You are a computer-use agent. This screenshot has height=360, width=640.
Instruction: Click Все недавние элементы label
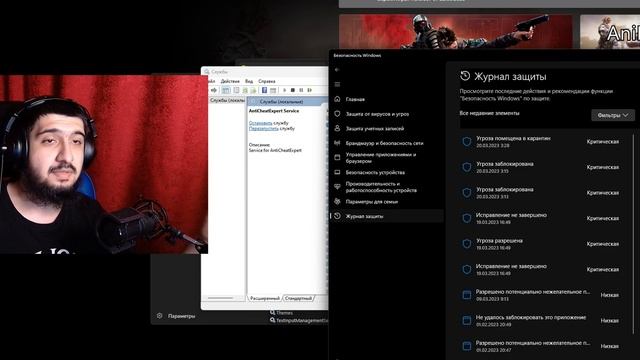pyautogui.click(x=489, y=113)
